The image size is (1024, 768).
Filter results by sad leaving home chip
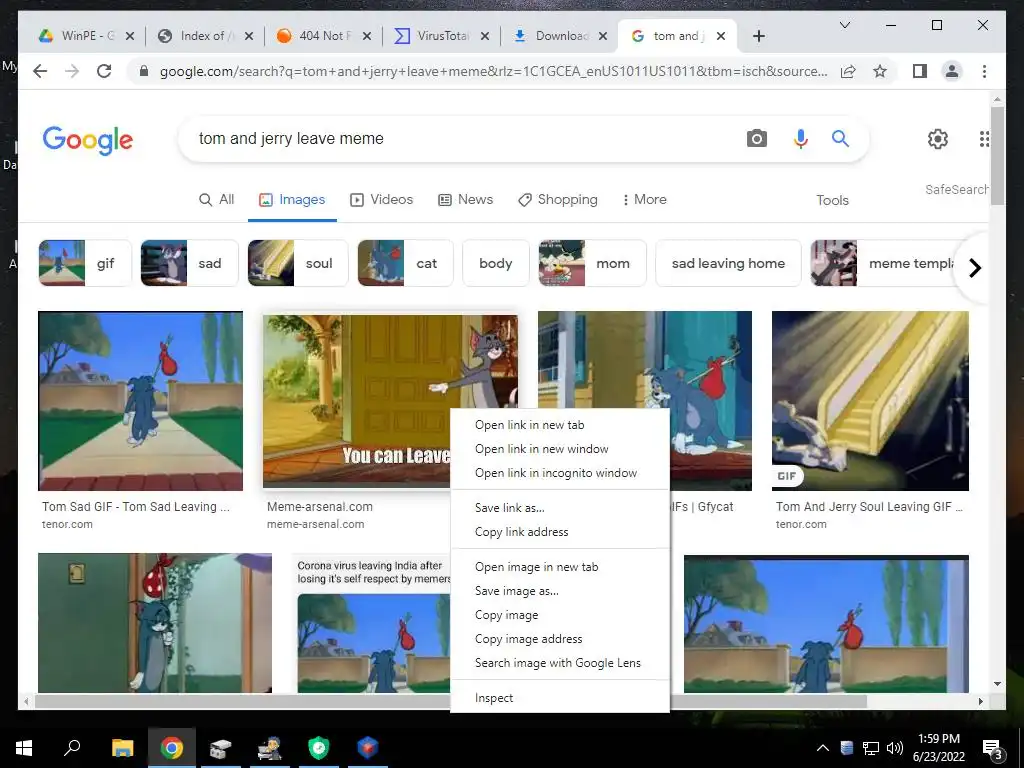pyautogui.click(x=728, y=263)
